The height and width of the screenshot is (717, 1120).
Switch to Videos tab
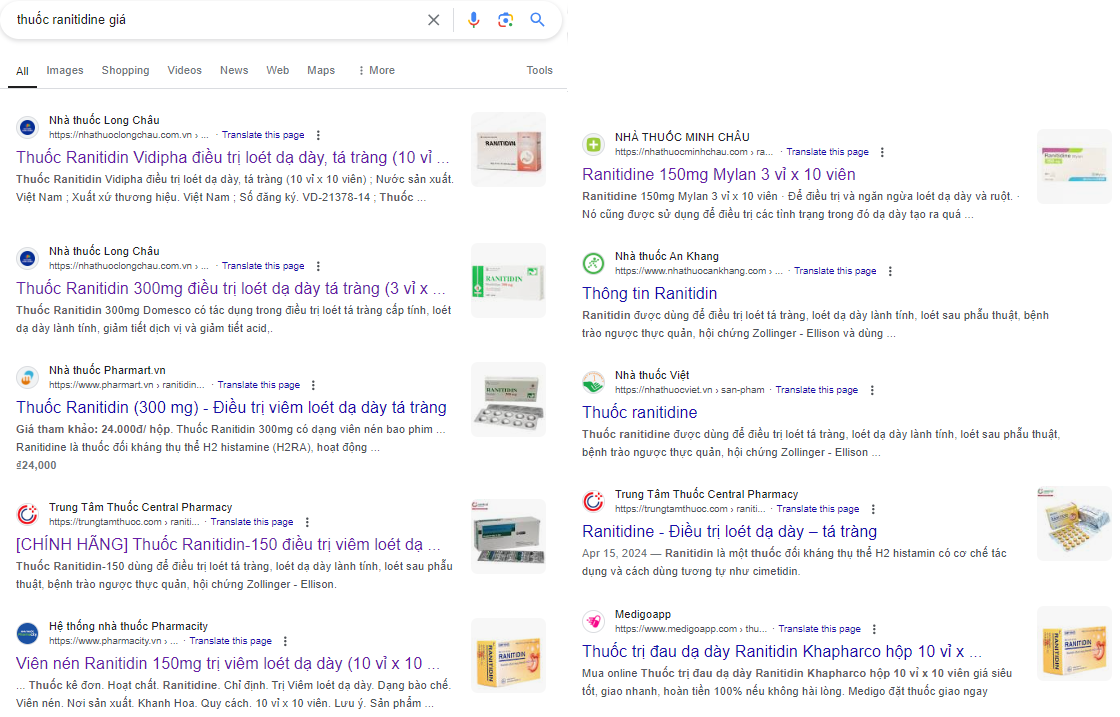point(184,70)
